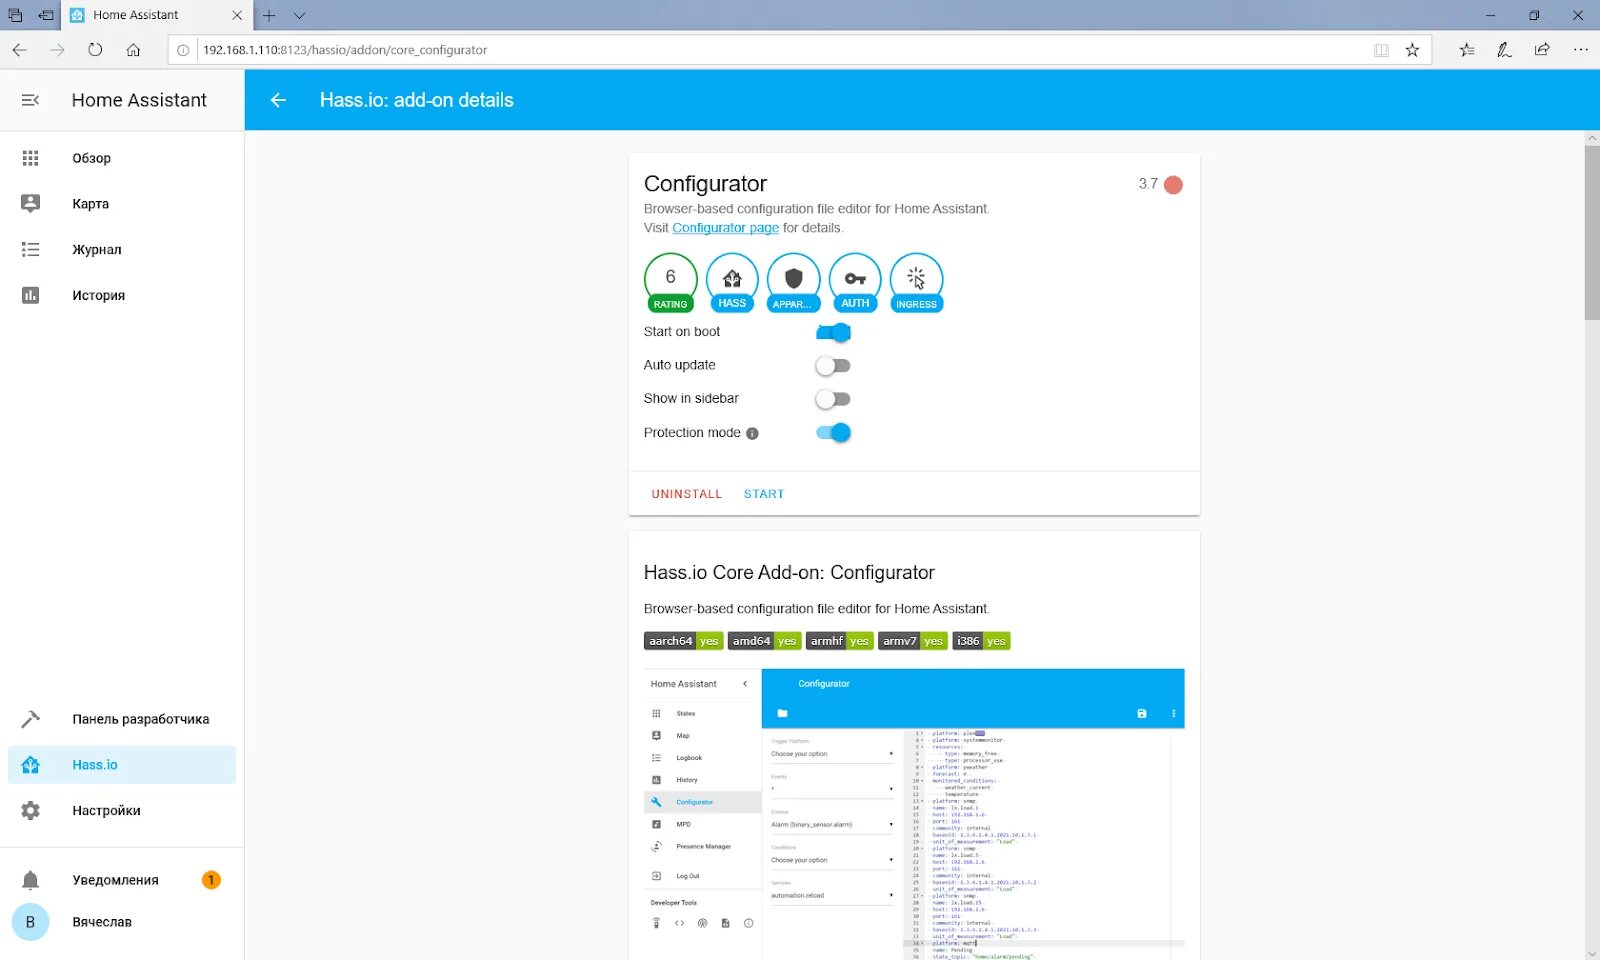Click the rating 6 badge
This screenshot has height=960, width=1600.
point(670,283)
